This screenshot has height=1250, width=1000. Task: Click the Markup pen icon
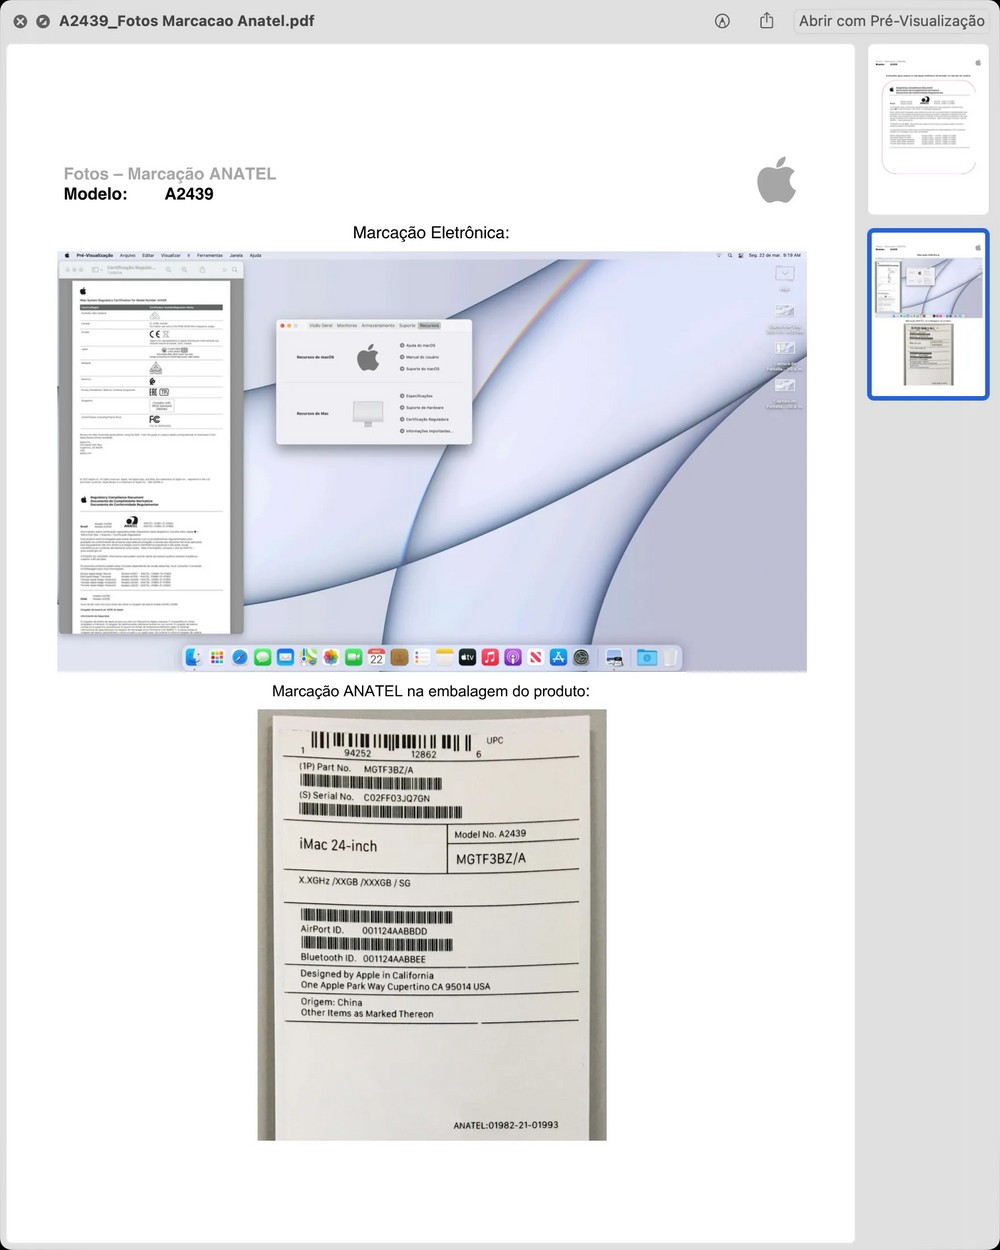click(722, 21)
